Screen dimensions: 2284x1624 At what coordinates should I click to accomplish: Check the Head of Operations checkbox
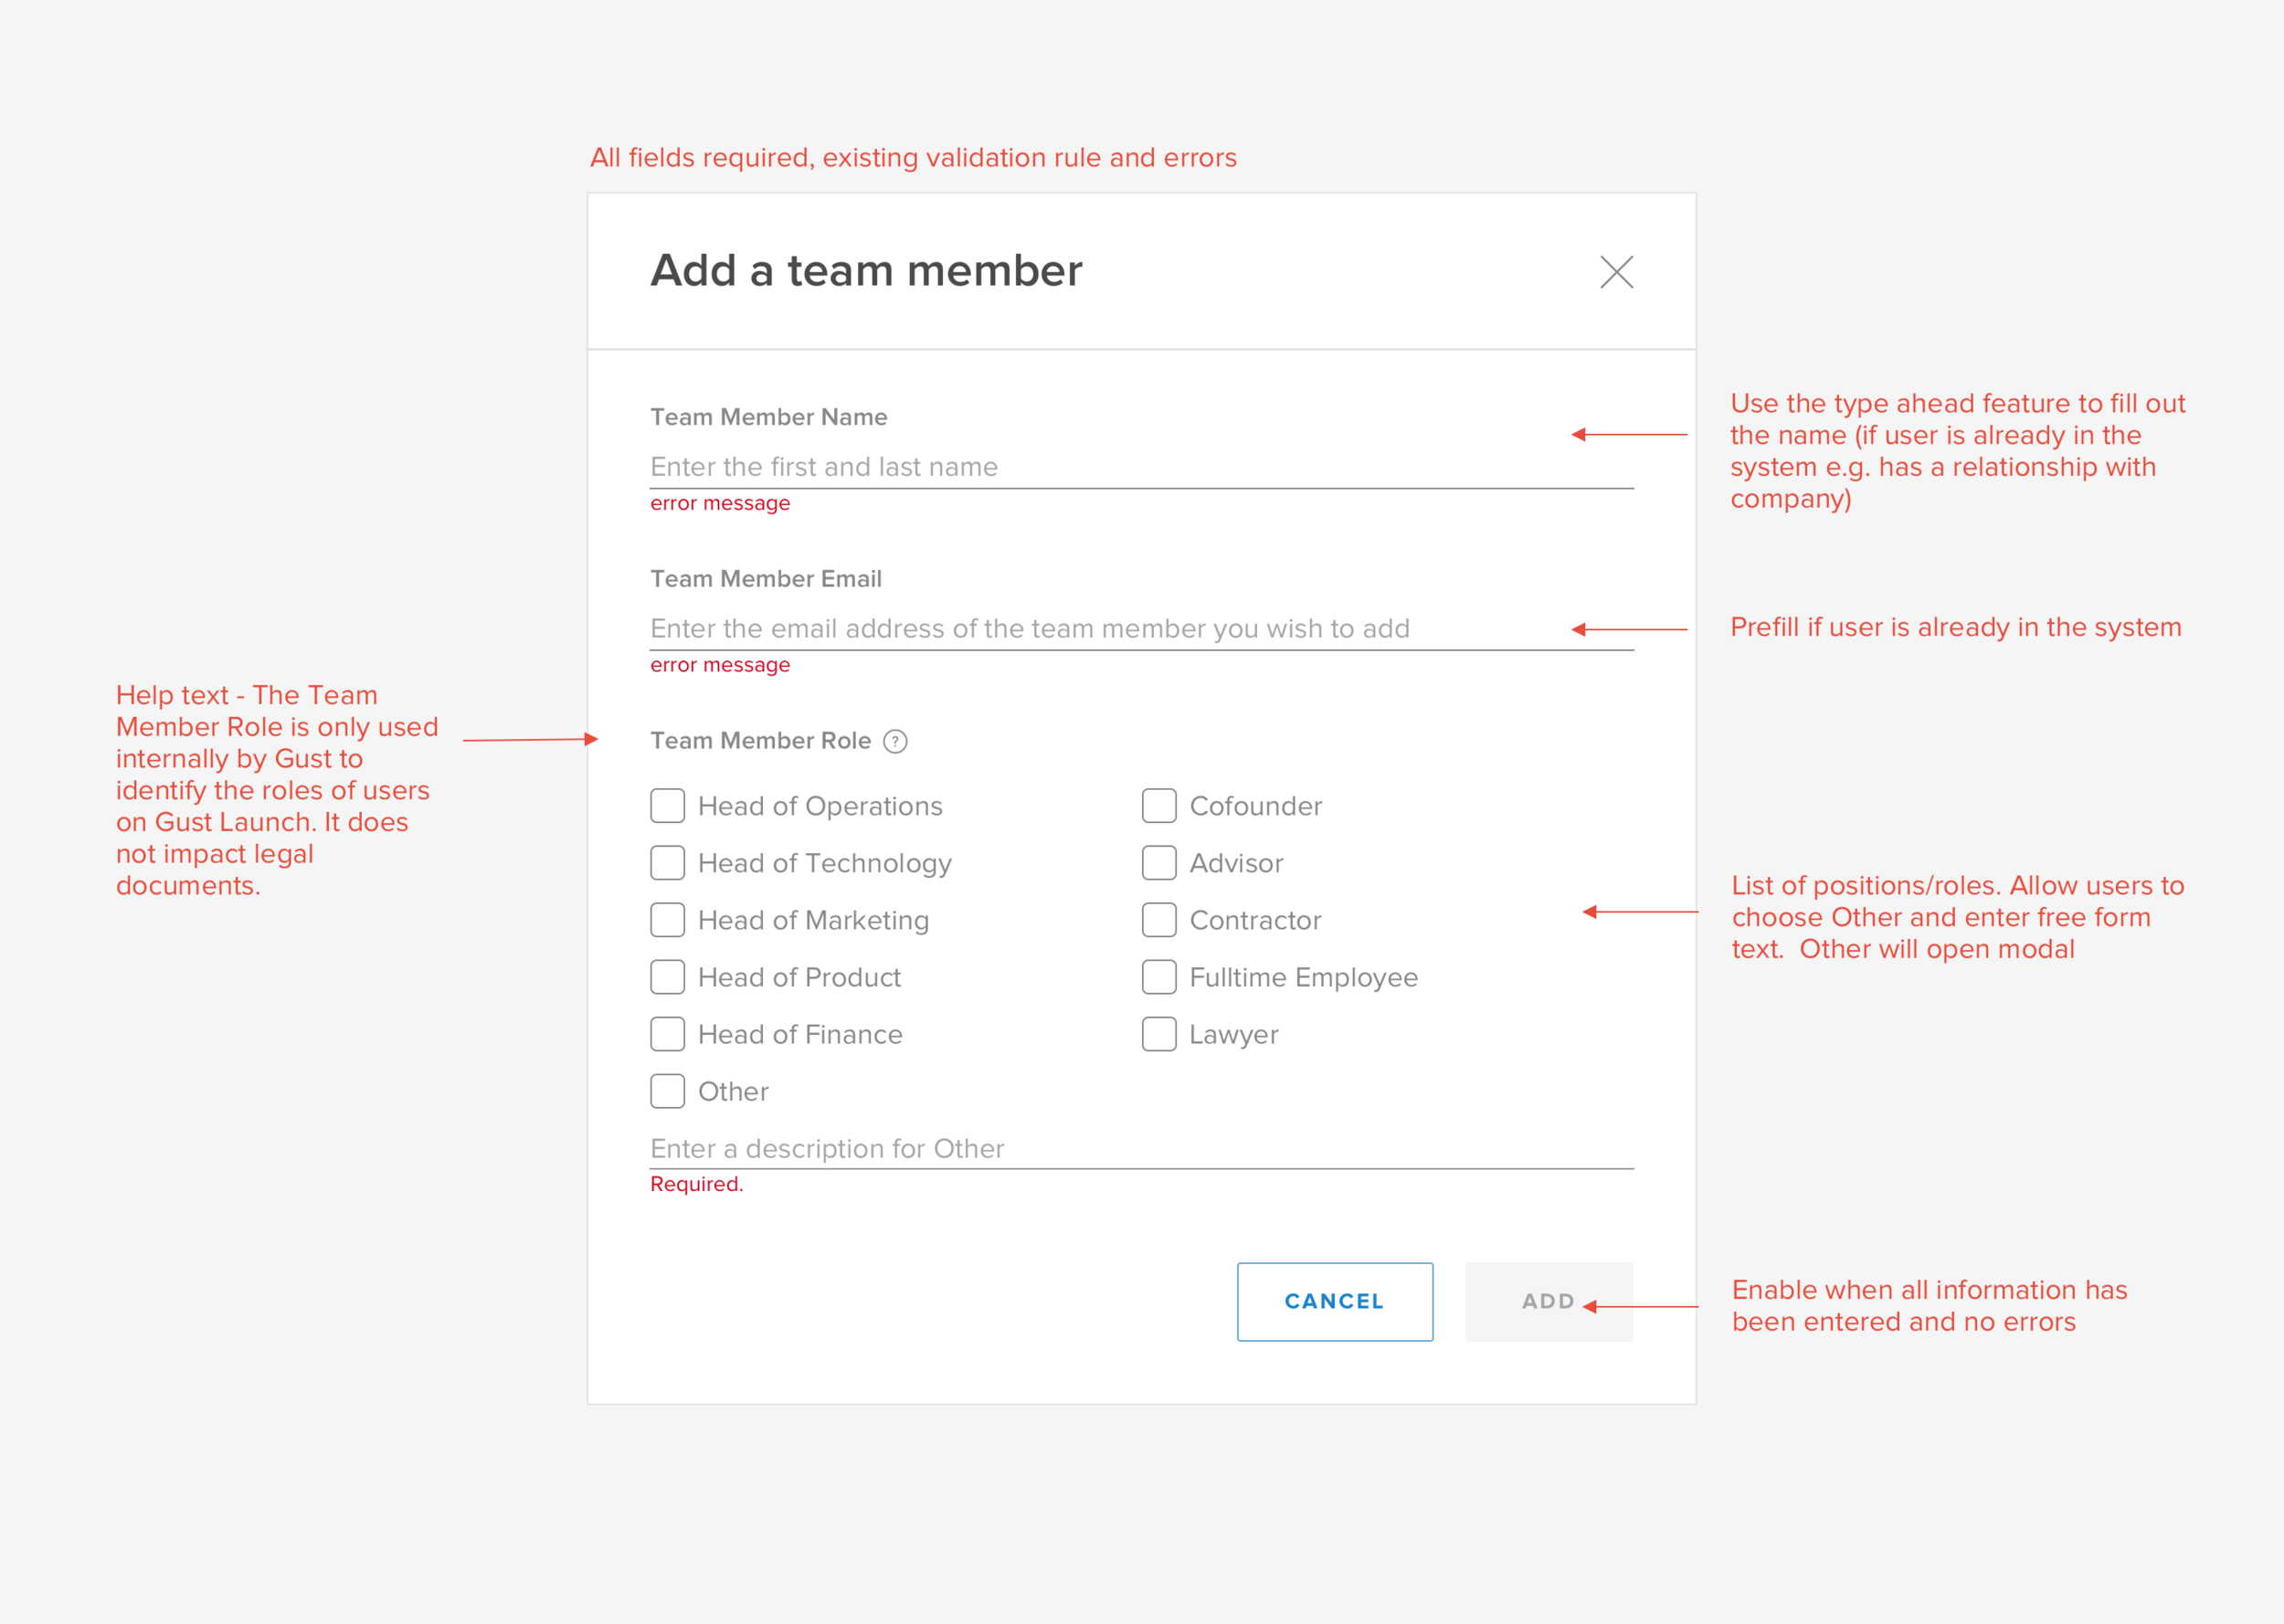pos(667,806)
